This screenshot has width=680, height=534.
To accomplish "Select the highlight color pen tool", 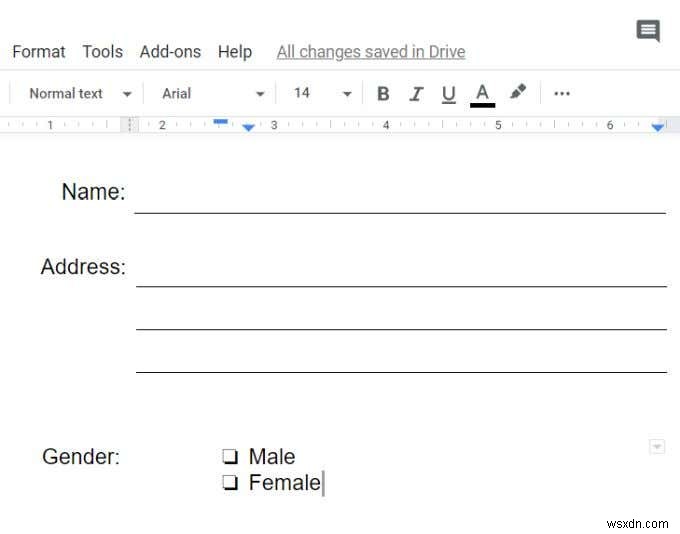I will click(x=518, y=92).
